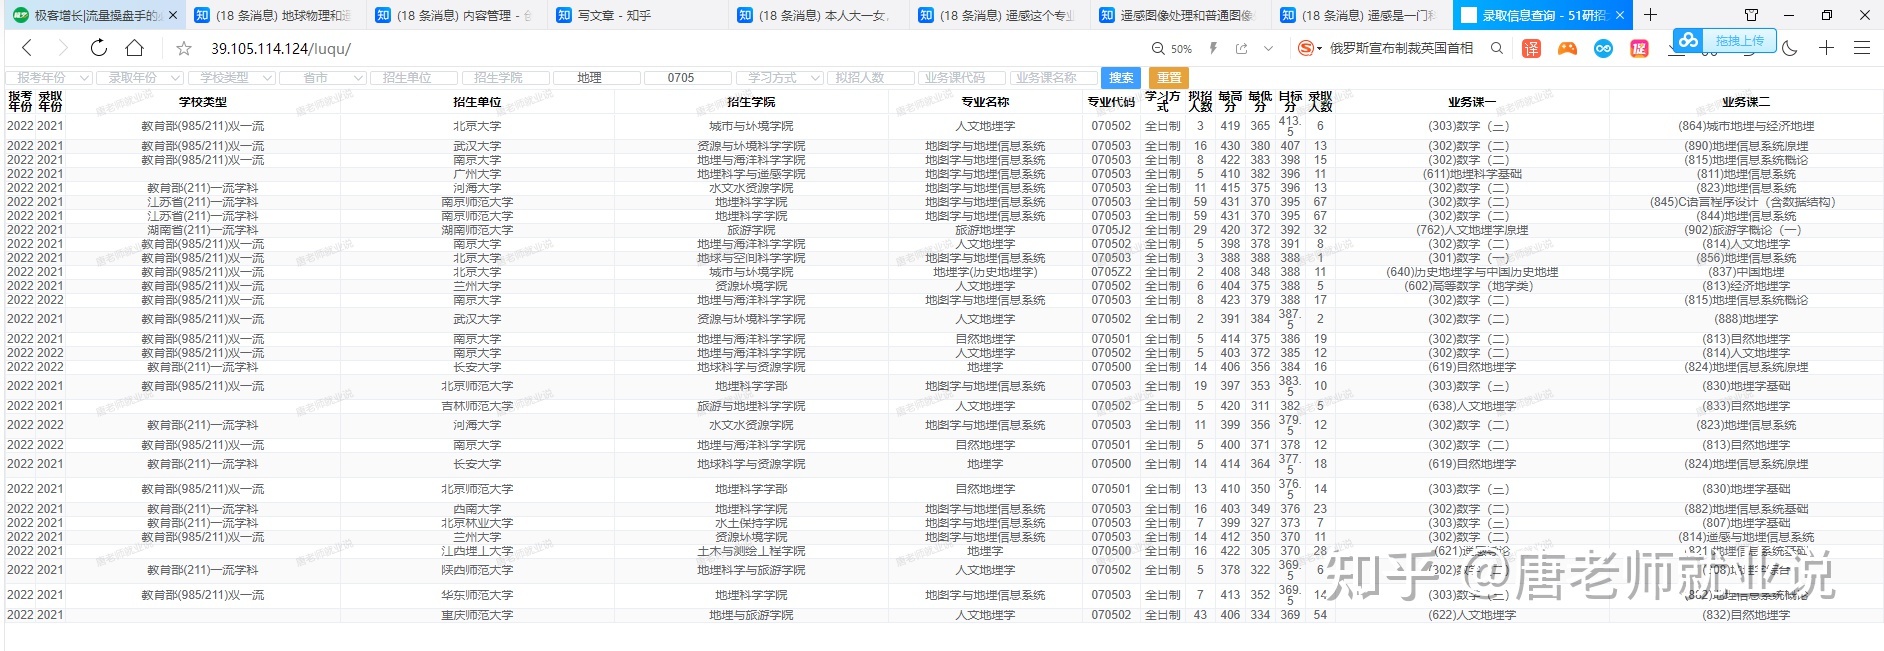The width and height of the screenshot is (1884, 651).
Task: Click the field containing 地理
Action: (595, 78)
